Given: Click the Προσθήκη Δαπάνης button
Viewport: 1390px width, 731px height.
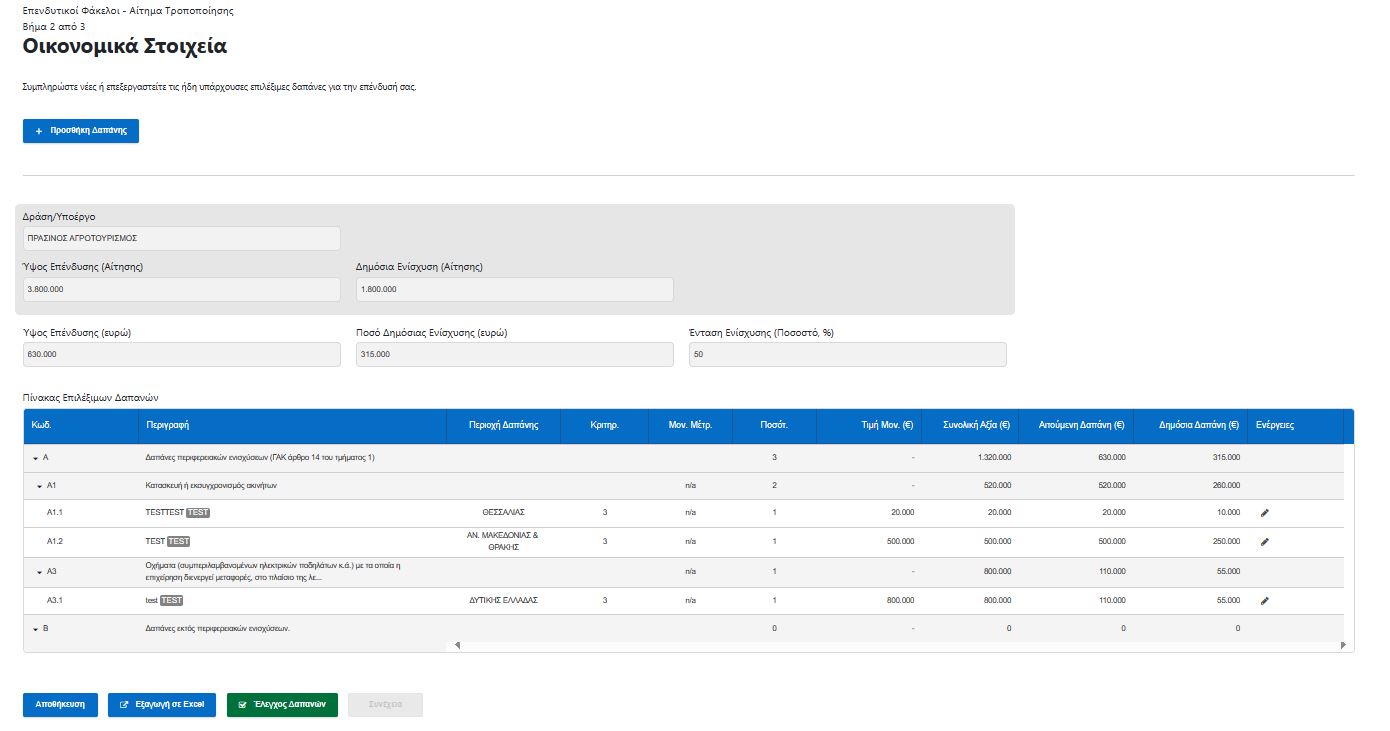Looking at the screenshot, I should pos(81,131).
